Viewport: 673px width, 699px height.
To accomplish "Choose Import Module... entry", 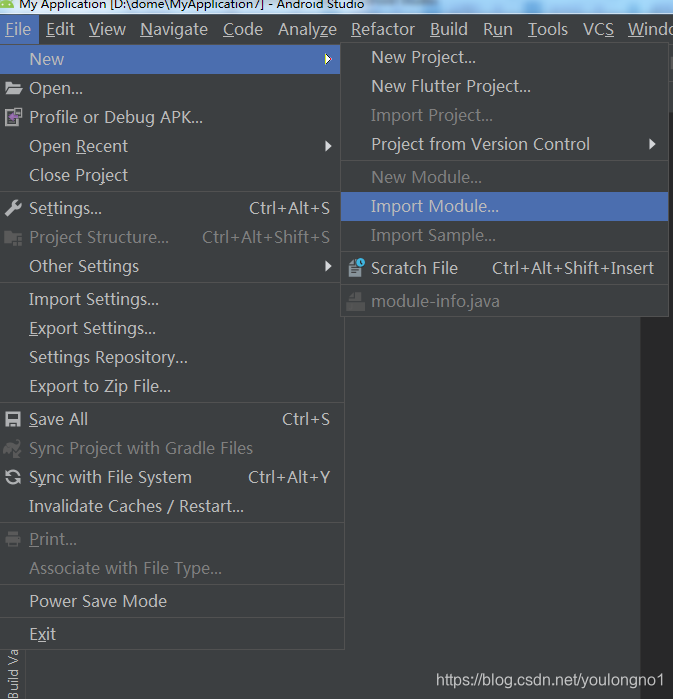I will (505, 206).
